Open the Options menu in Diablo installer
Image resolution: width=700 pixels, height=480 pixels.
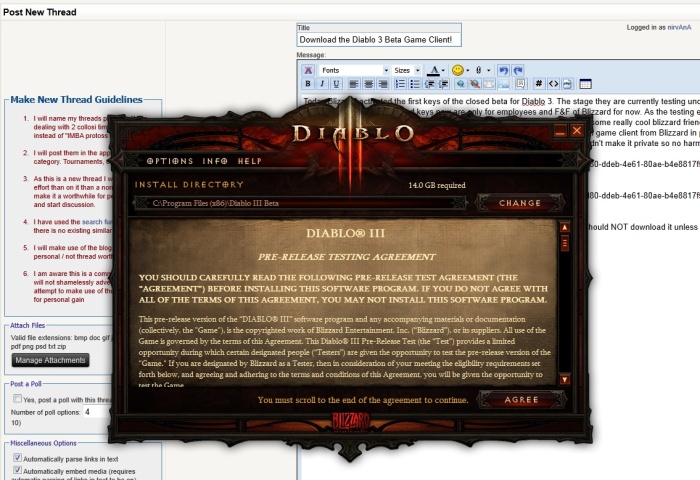coord(163,160)
